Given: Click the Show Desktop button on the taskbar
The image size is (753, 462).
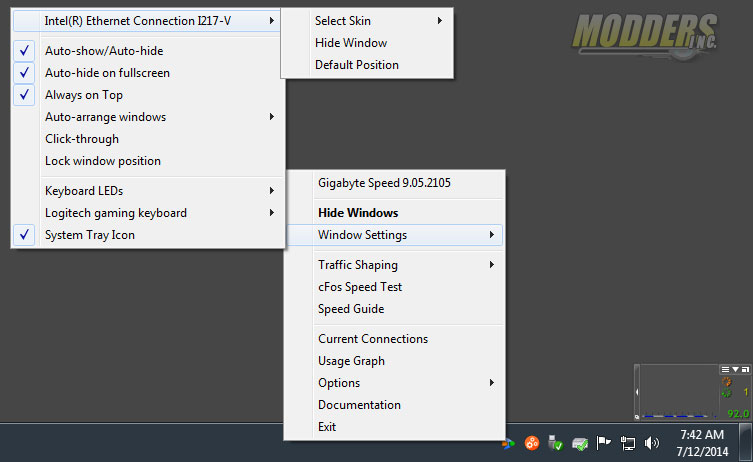Looking at the screenshot, I should (x=745, y=443).
